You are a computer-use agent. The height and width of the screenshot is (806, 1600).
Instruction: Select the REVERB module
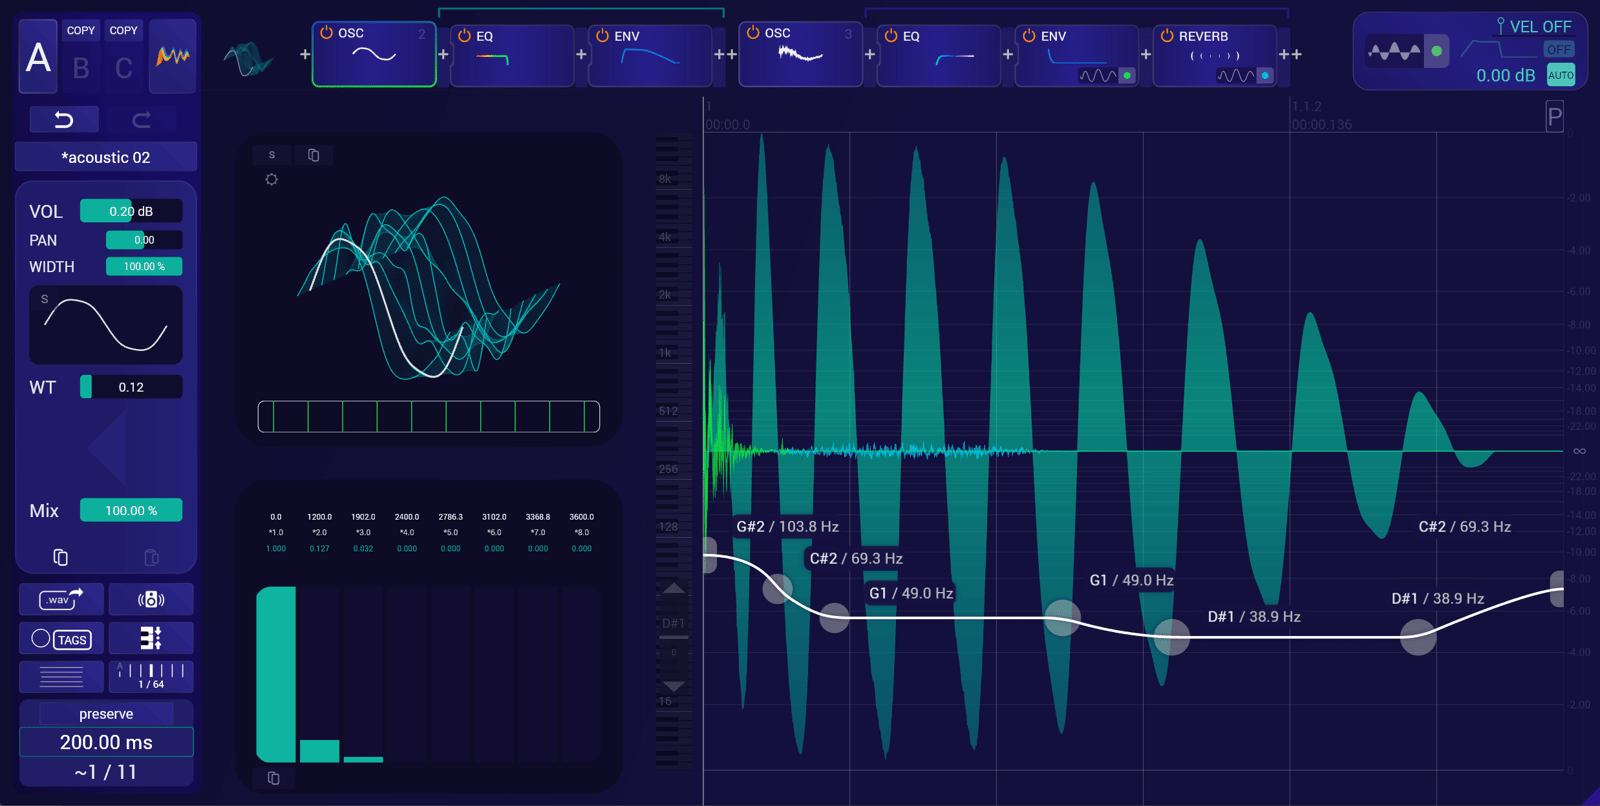click(1214, 55)
